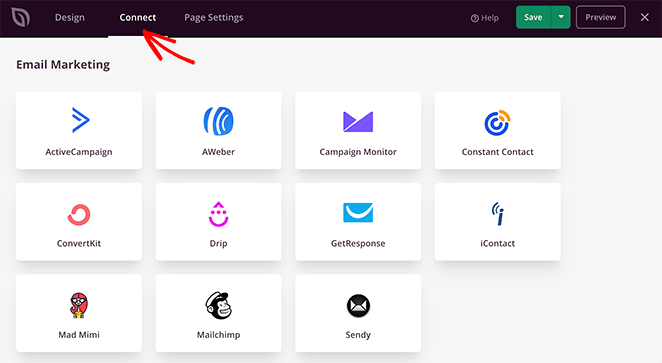The image size is (662, 363).
Task: Select the Constant Contact label text
Action: pyautogui.click(x=497, y=152)
